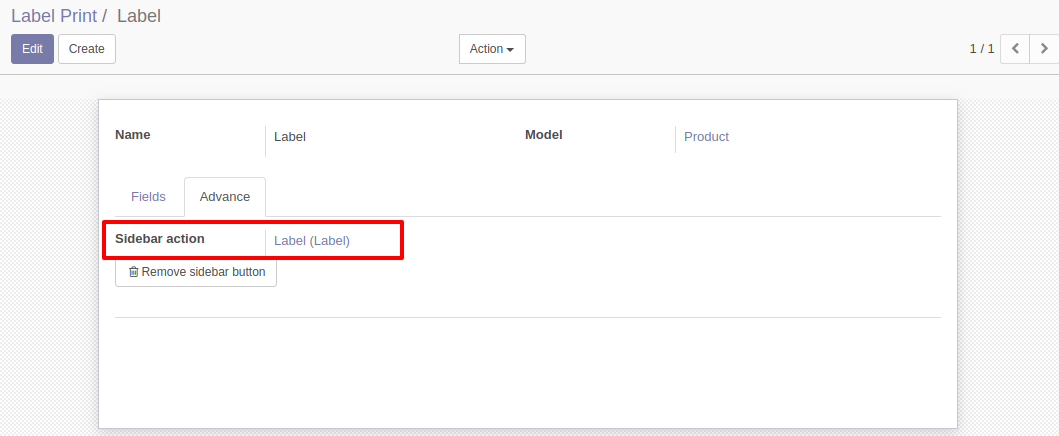This screenshot has height=436, width=1059.
Task: Click the 1 / 1 pager counter
Action: 981,49
